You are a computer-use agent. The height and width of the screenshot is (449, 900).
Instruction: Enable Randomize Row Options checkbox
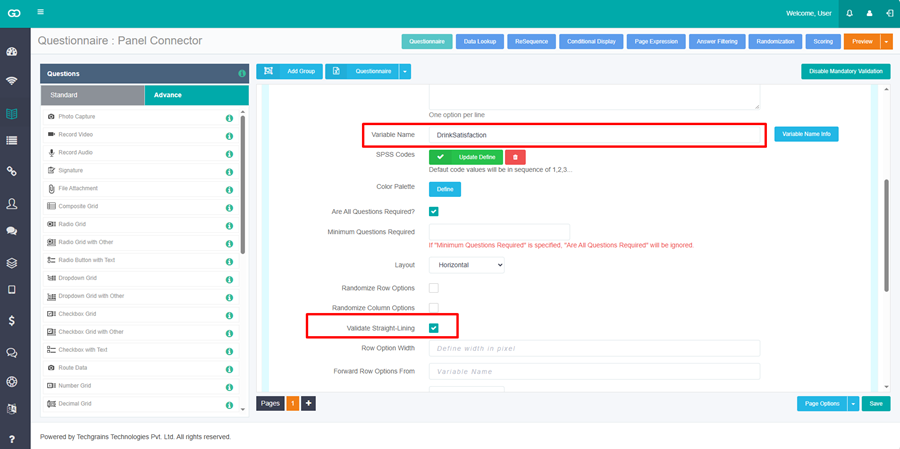[434, 288]
